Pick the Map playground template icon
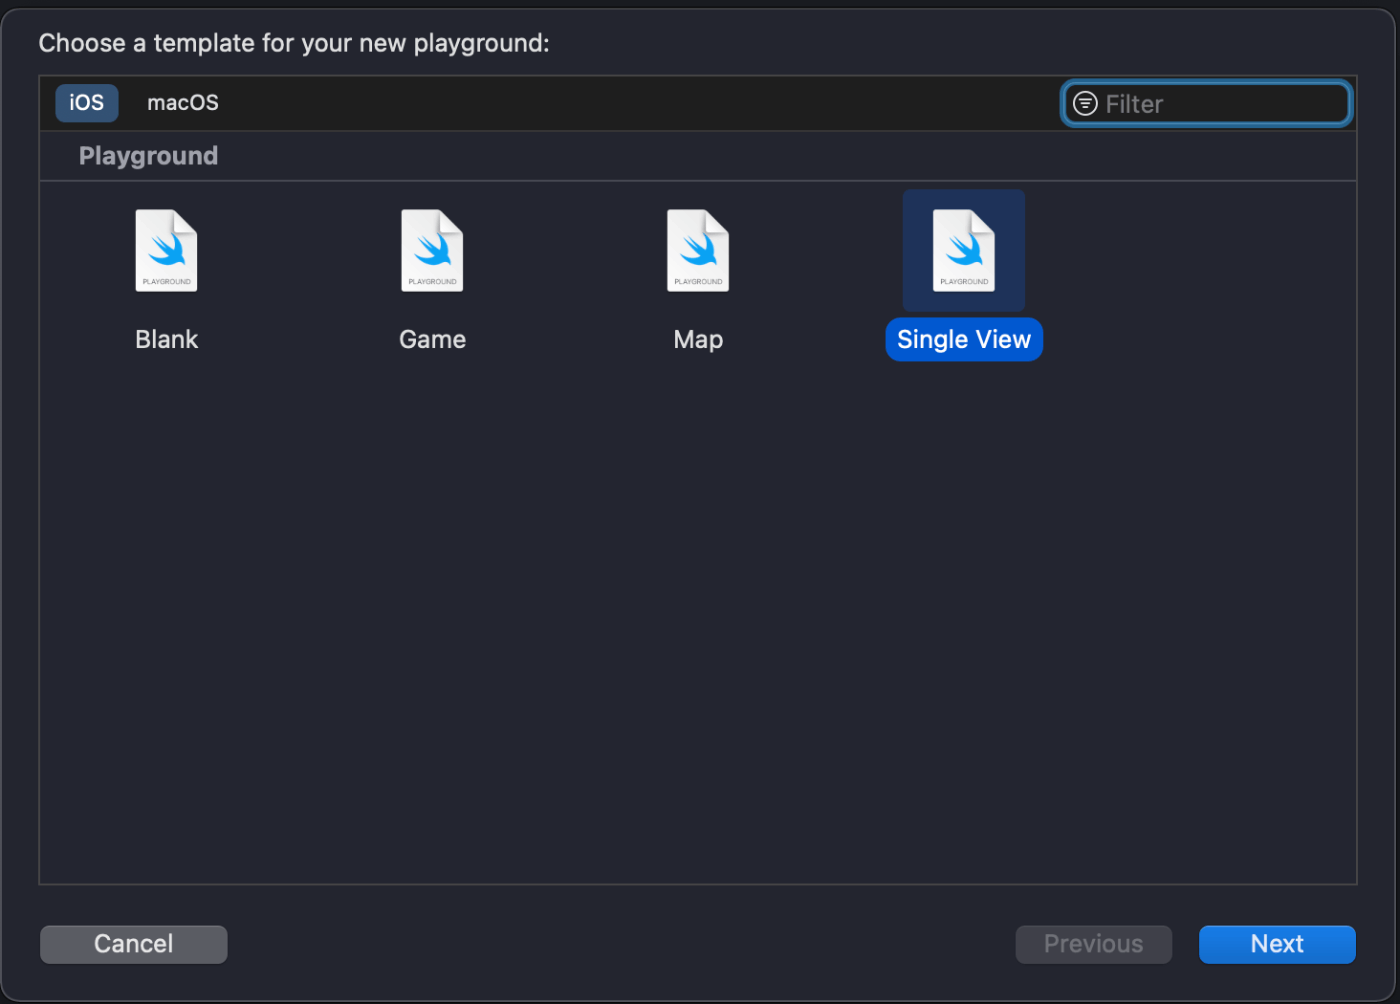 (698, 251)
